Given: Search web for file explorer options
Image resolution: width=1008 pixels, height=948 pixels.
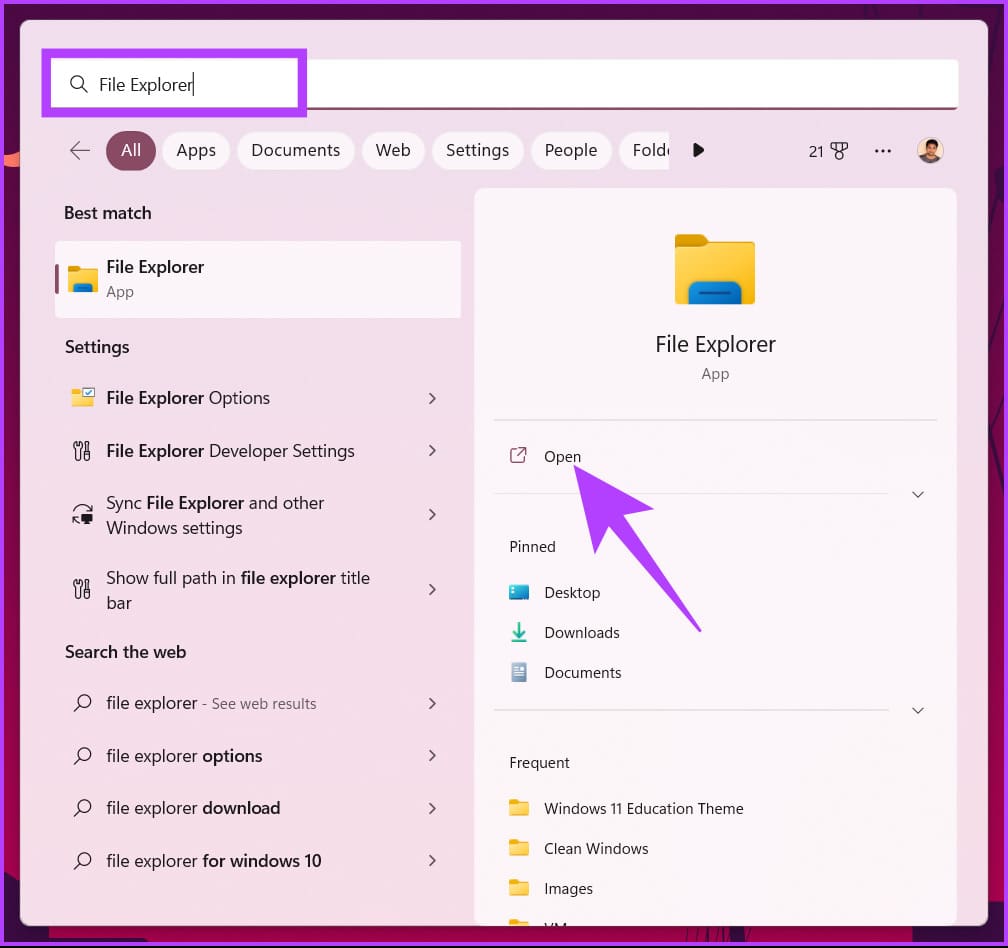Looking at the screenshot, I should pos(257,756).
